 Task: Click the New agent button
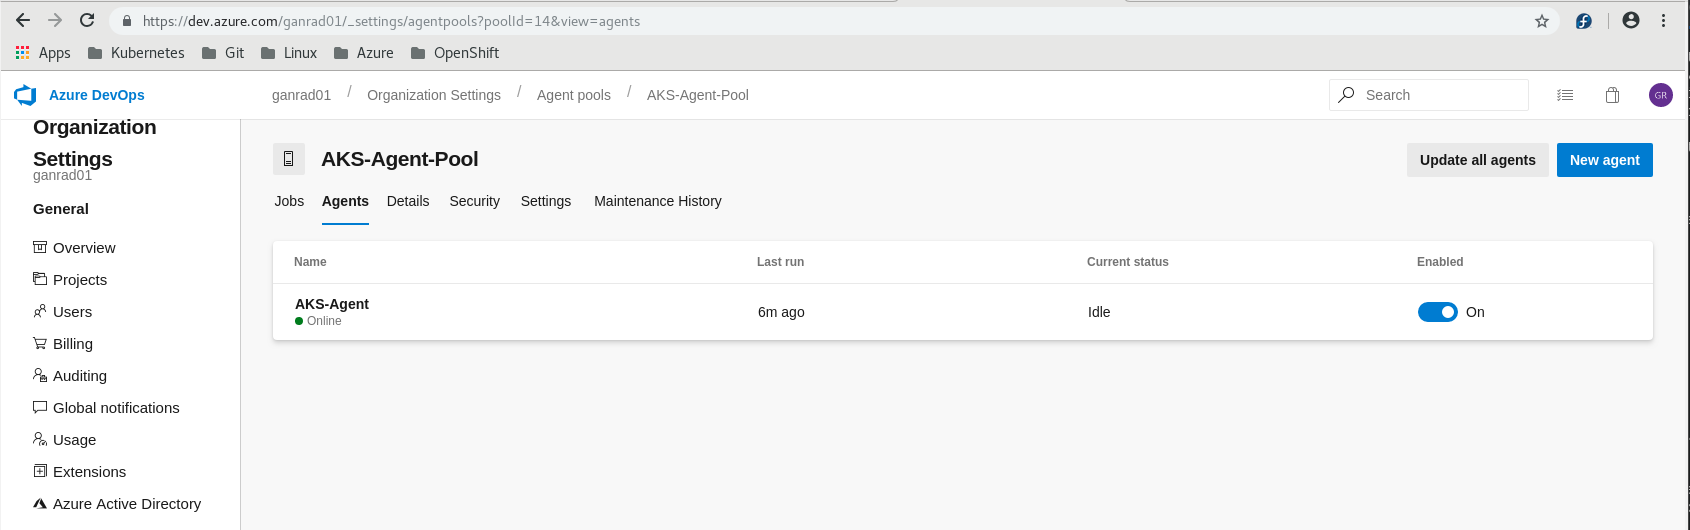[x=1605, y=160]
